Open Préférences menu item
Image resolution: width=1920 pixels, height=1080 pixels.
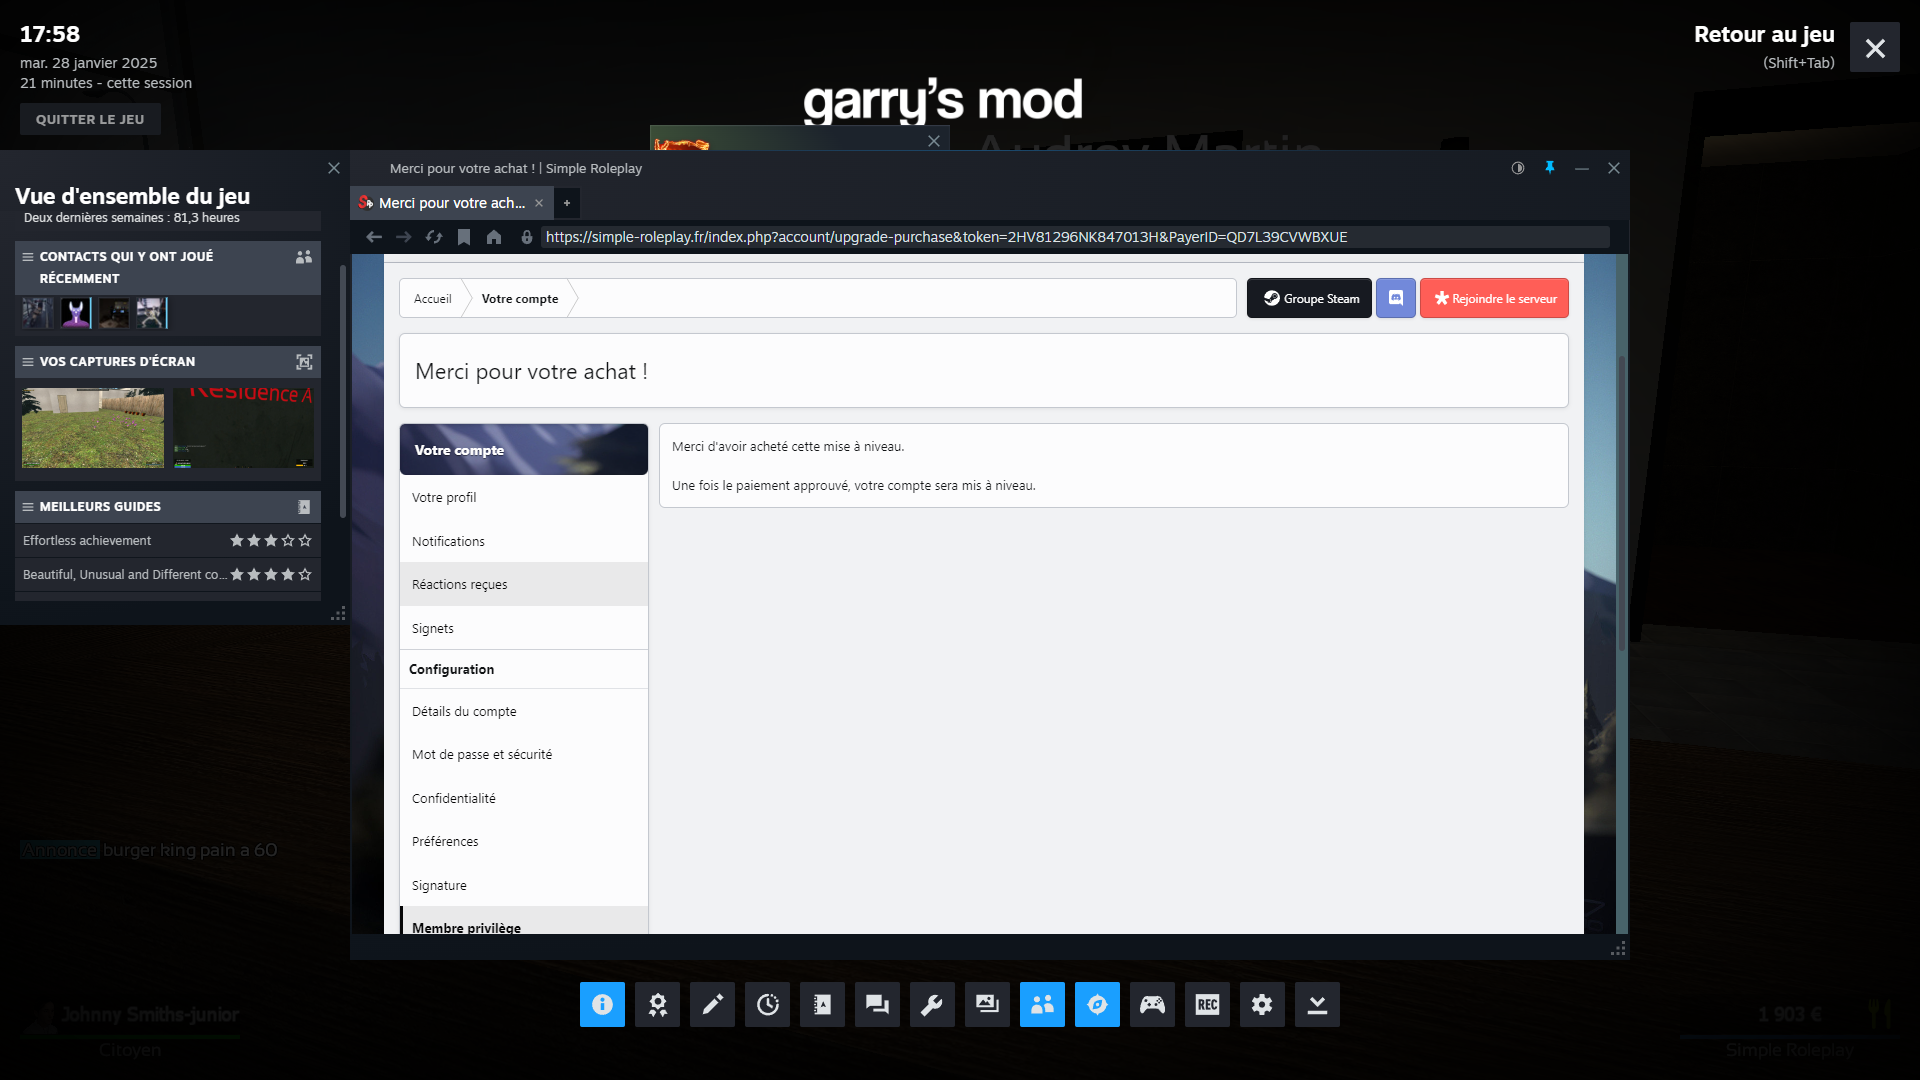(x=524, y=841)
